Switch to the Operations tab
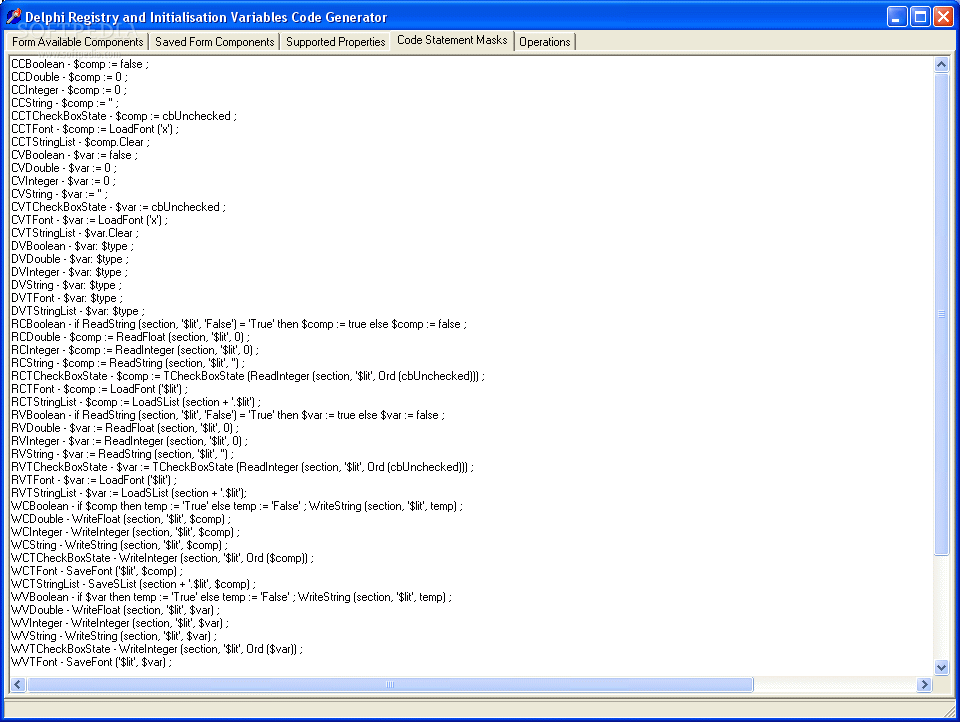Viewport: 960px width, 722px height. click(x=544, y=42)
